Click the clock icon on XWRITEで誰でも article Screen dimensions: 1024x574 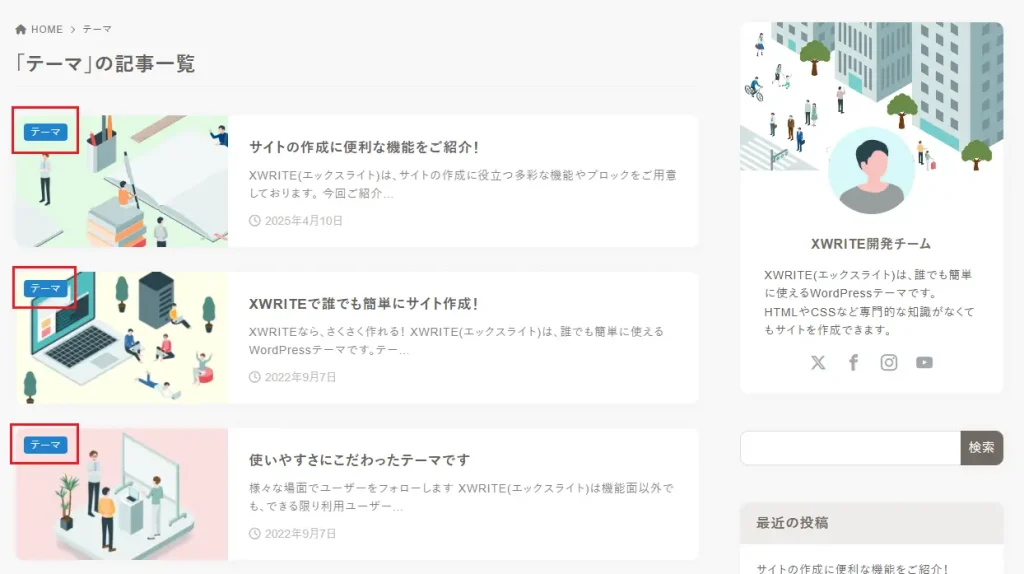coord(255,377)
